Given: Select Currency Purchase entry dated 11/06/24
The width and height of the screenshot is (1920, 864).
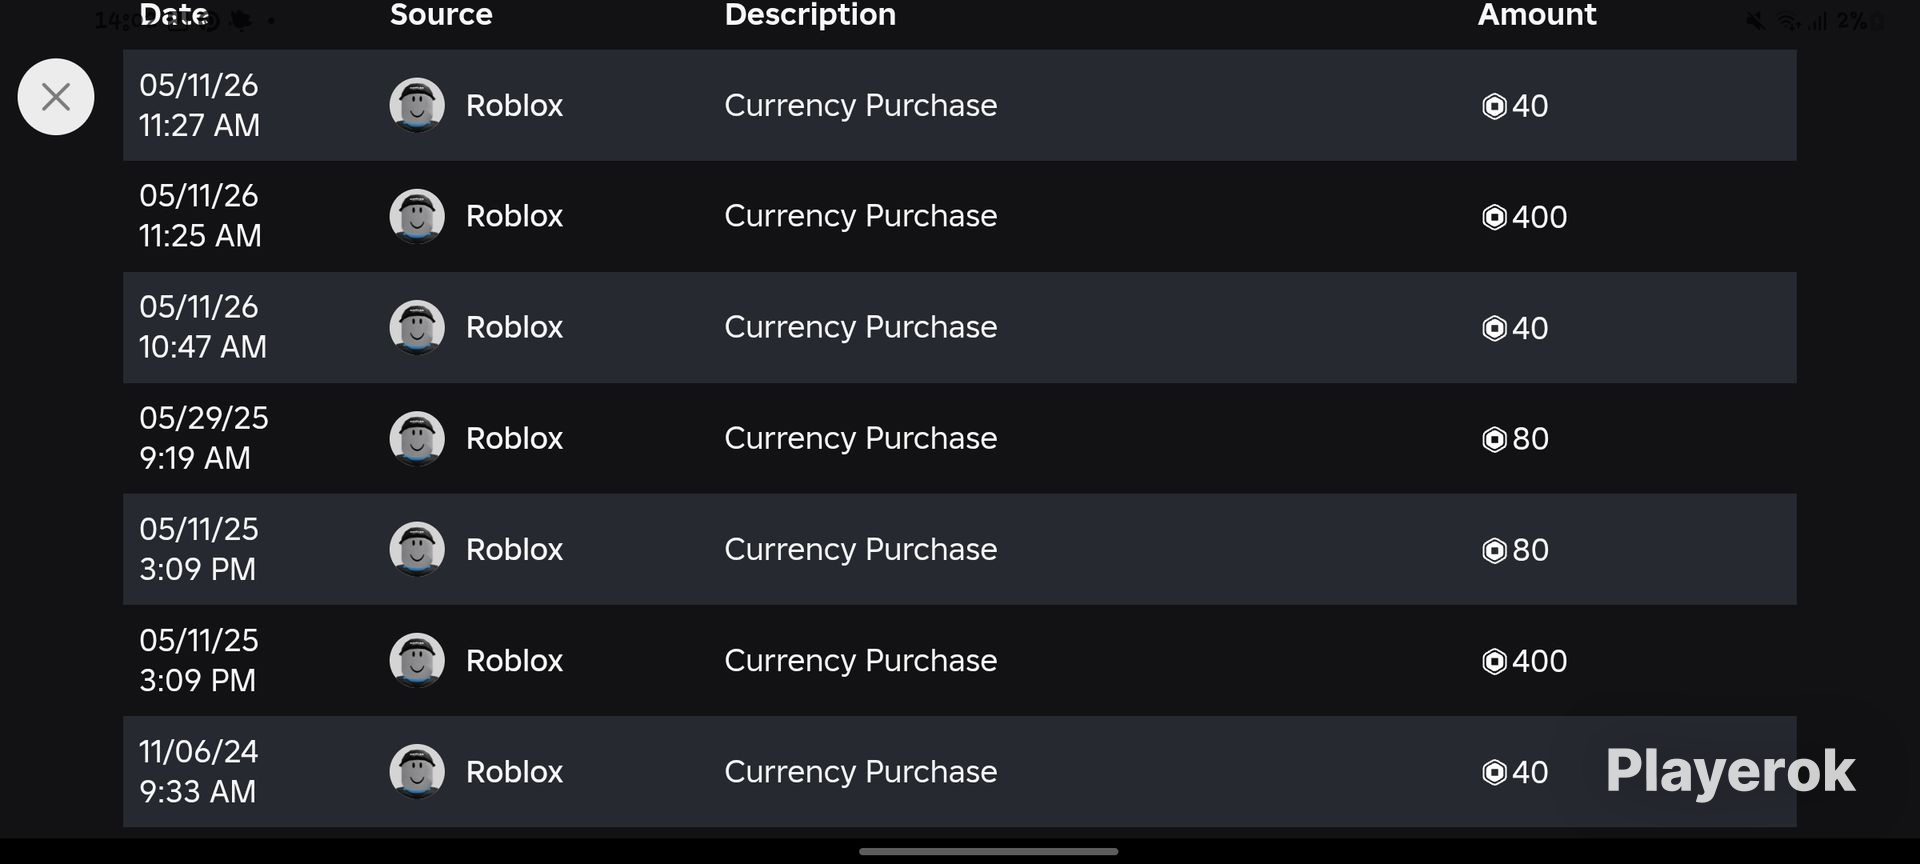Looking at the screenshot, I should click(860, 771).
